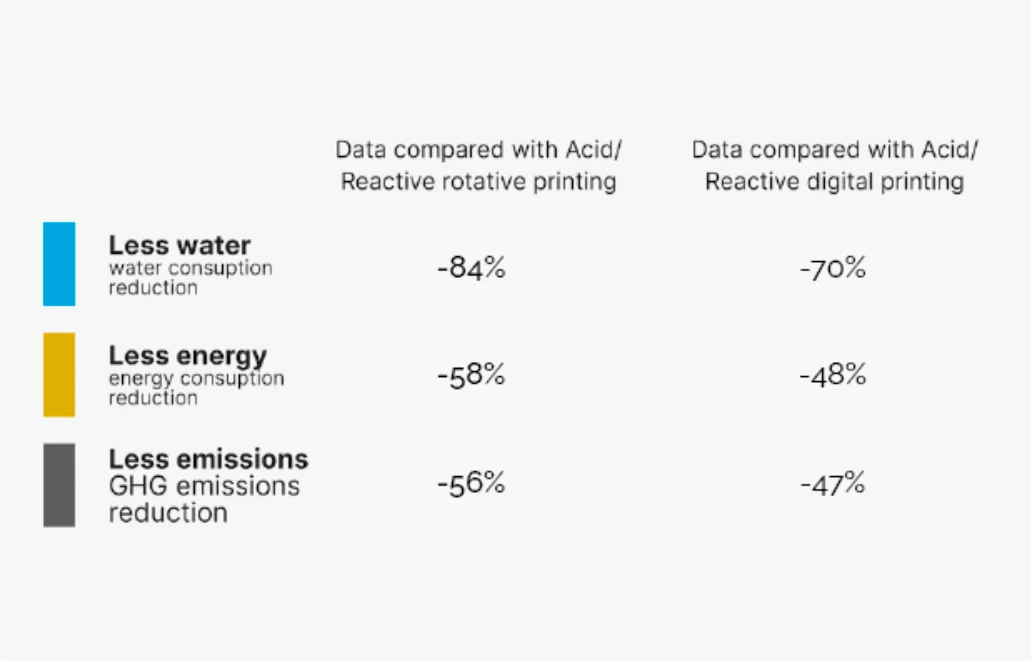Select the 'Less water' heading
Image resolution: width=1031 pixels, height=661 pixels.
click(180, 245)
